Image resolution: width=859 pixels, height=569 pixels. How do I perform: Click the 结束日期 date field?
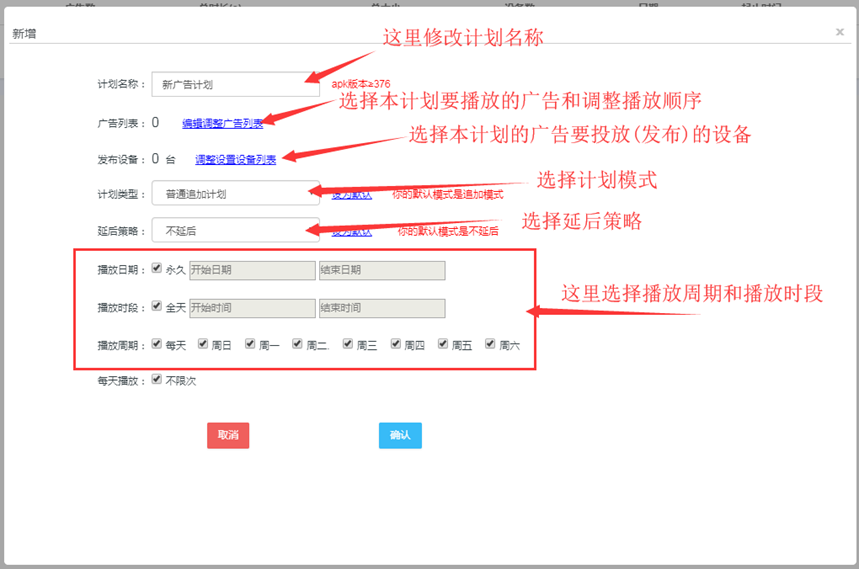pos(381,270)
